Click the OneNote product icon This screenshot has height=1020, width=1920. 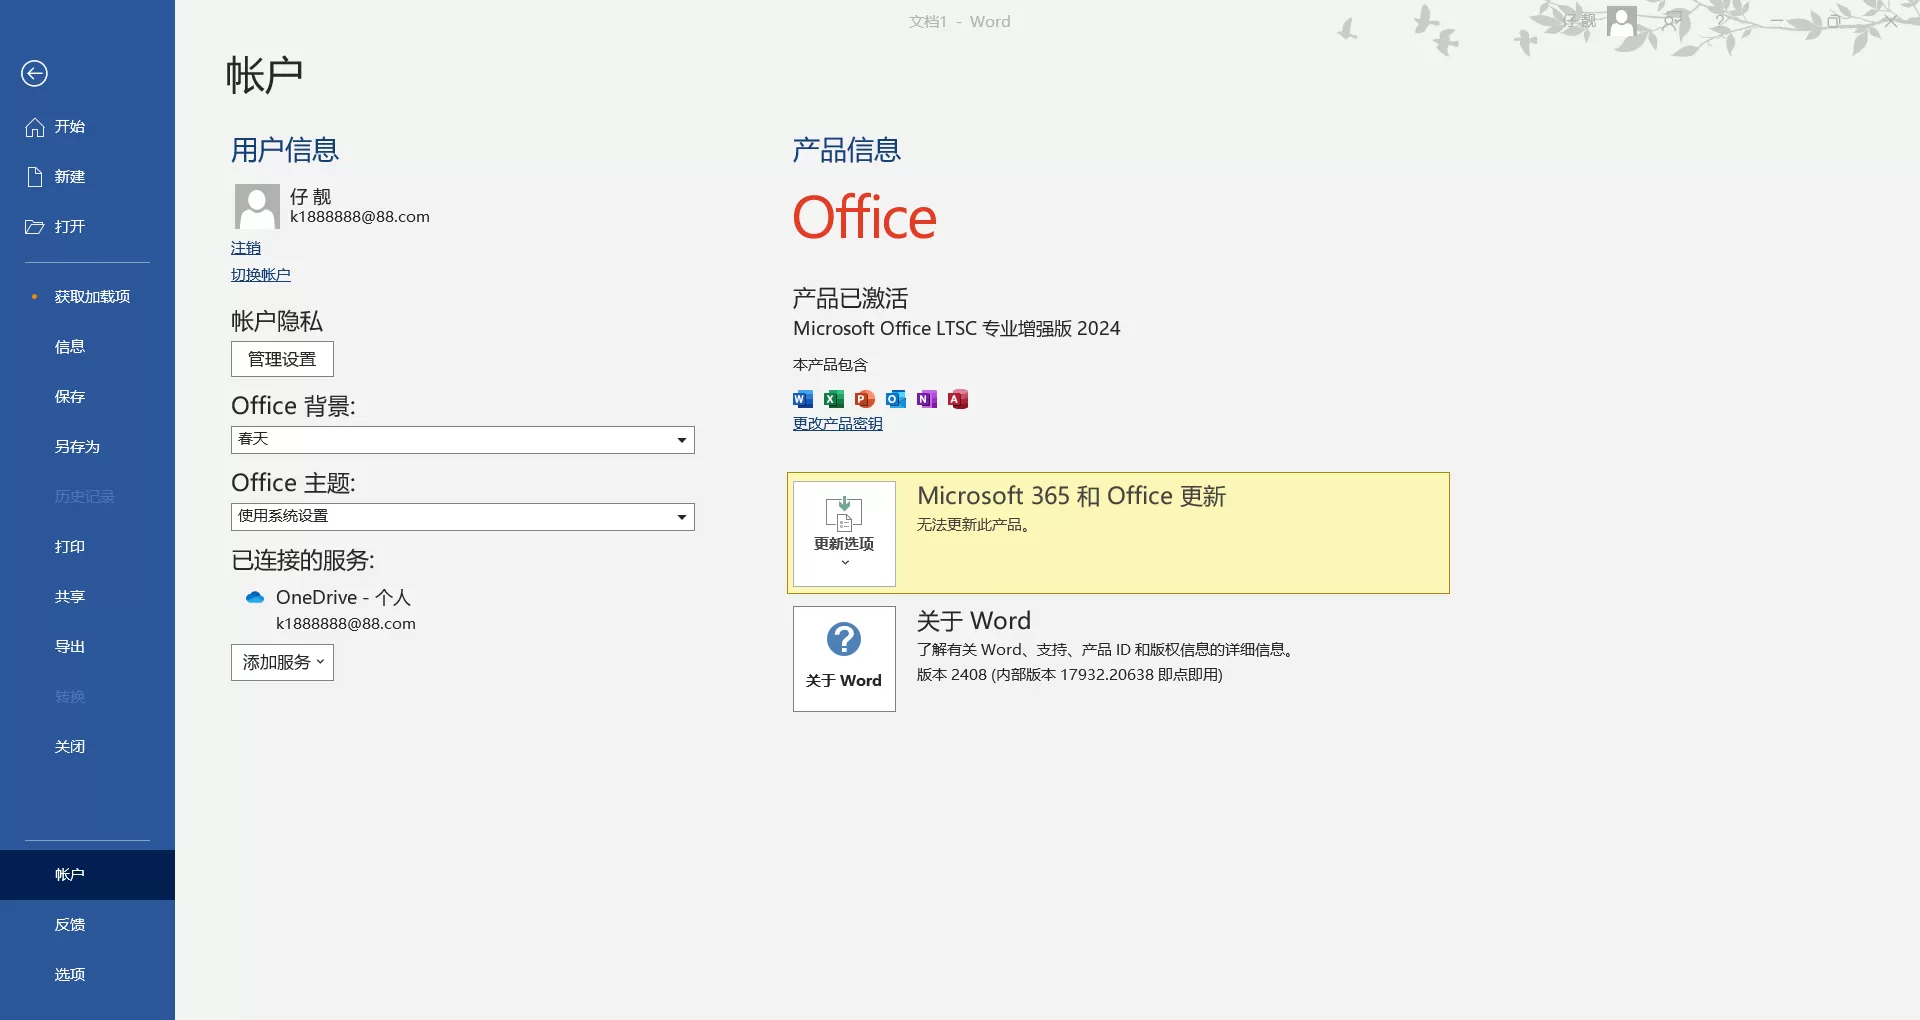926,399
